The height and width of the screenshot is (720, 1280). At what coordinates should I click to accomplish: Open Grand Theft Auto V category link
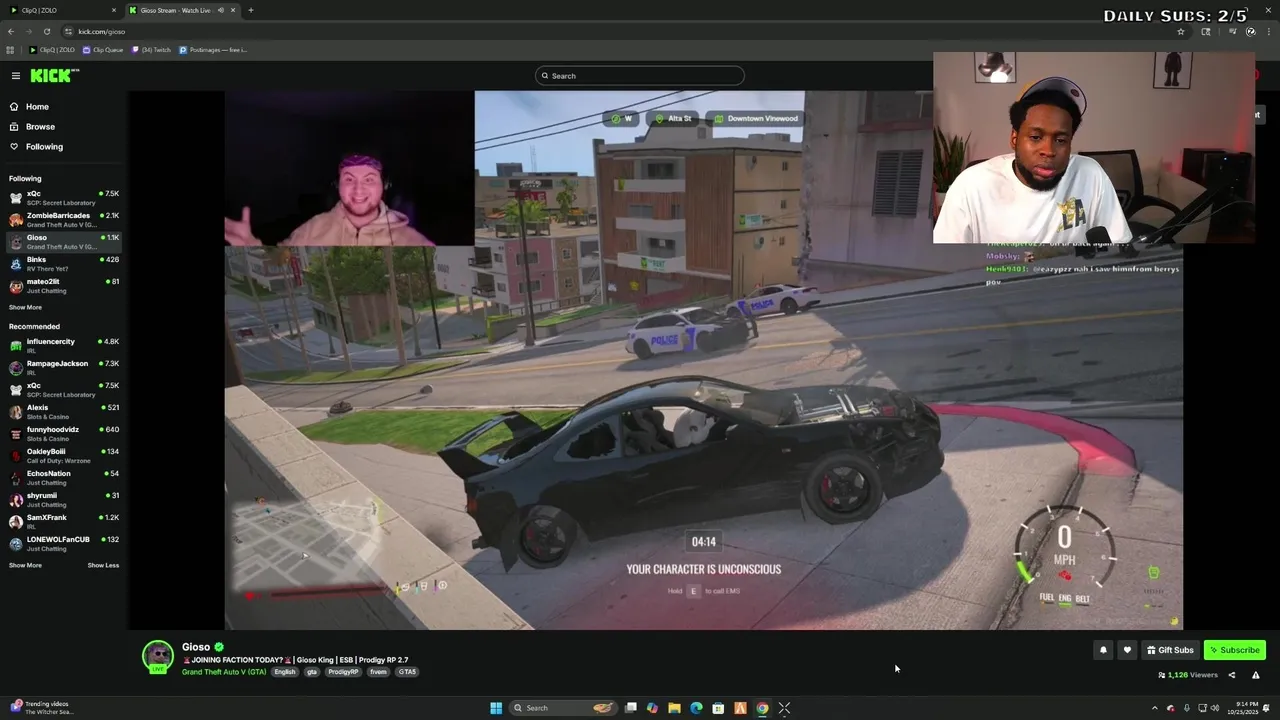224,672
